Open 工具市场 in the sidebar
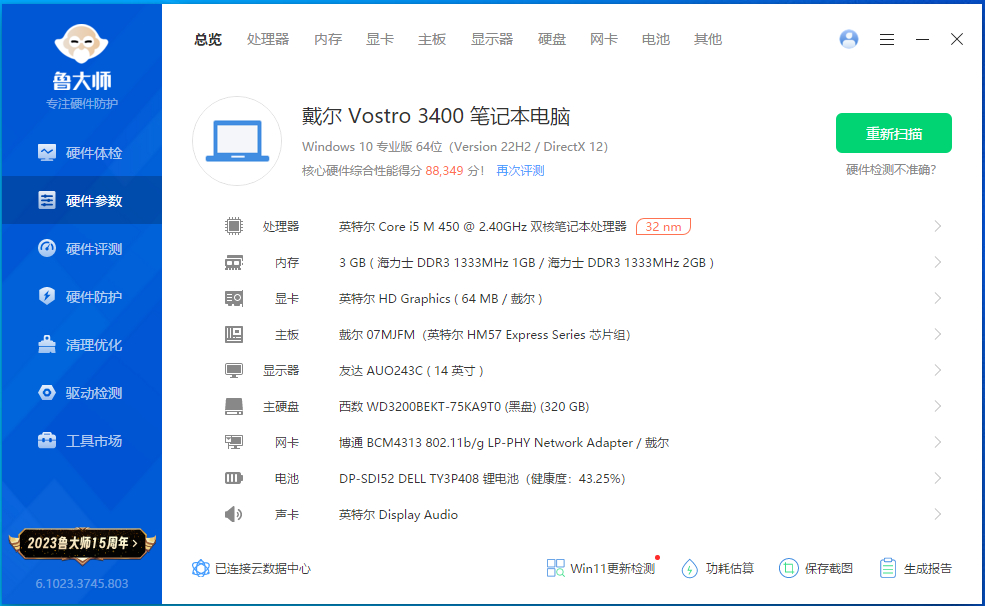 [82, 441]
